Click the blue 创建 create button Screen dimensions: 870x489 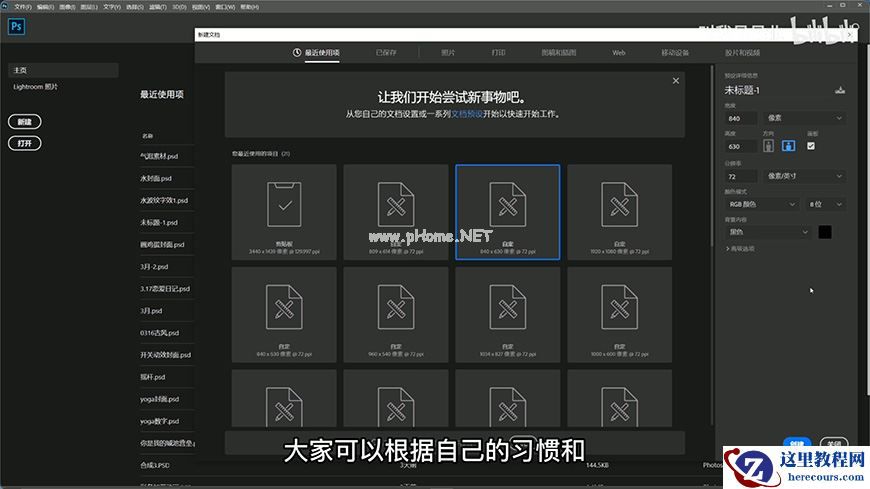coord(797,442)
